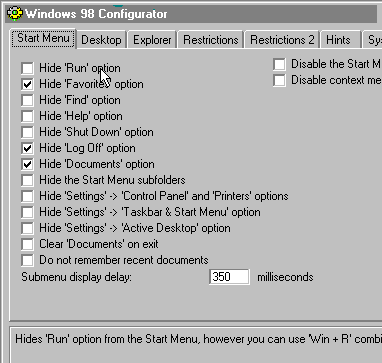Tick Hide the Start Menu subfolders
The height and width of the screenshot is (363, 382).
[27, 180]
